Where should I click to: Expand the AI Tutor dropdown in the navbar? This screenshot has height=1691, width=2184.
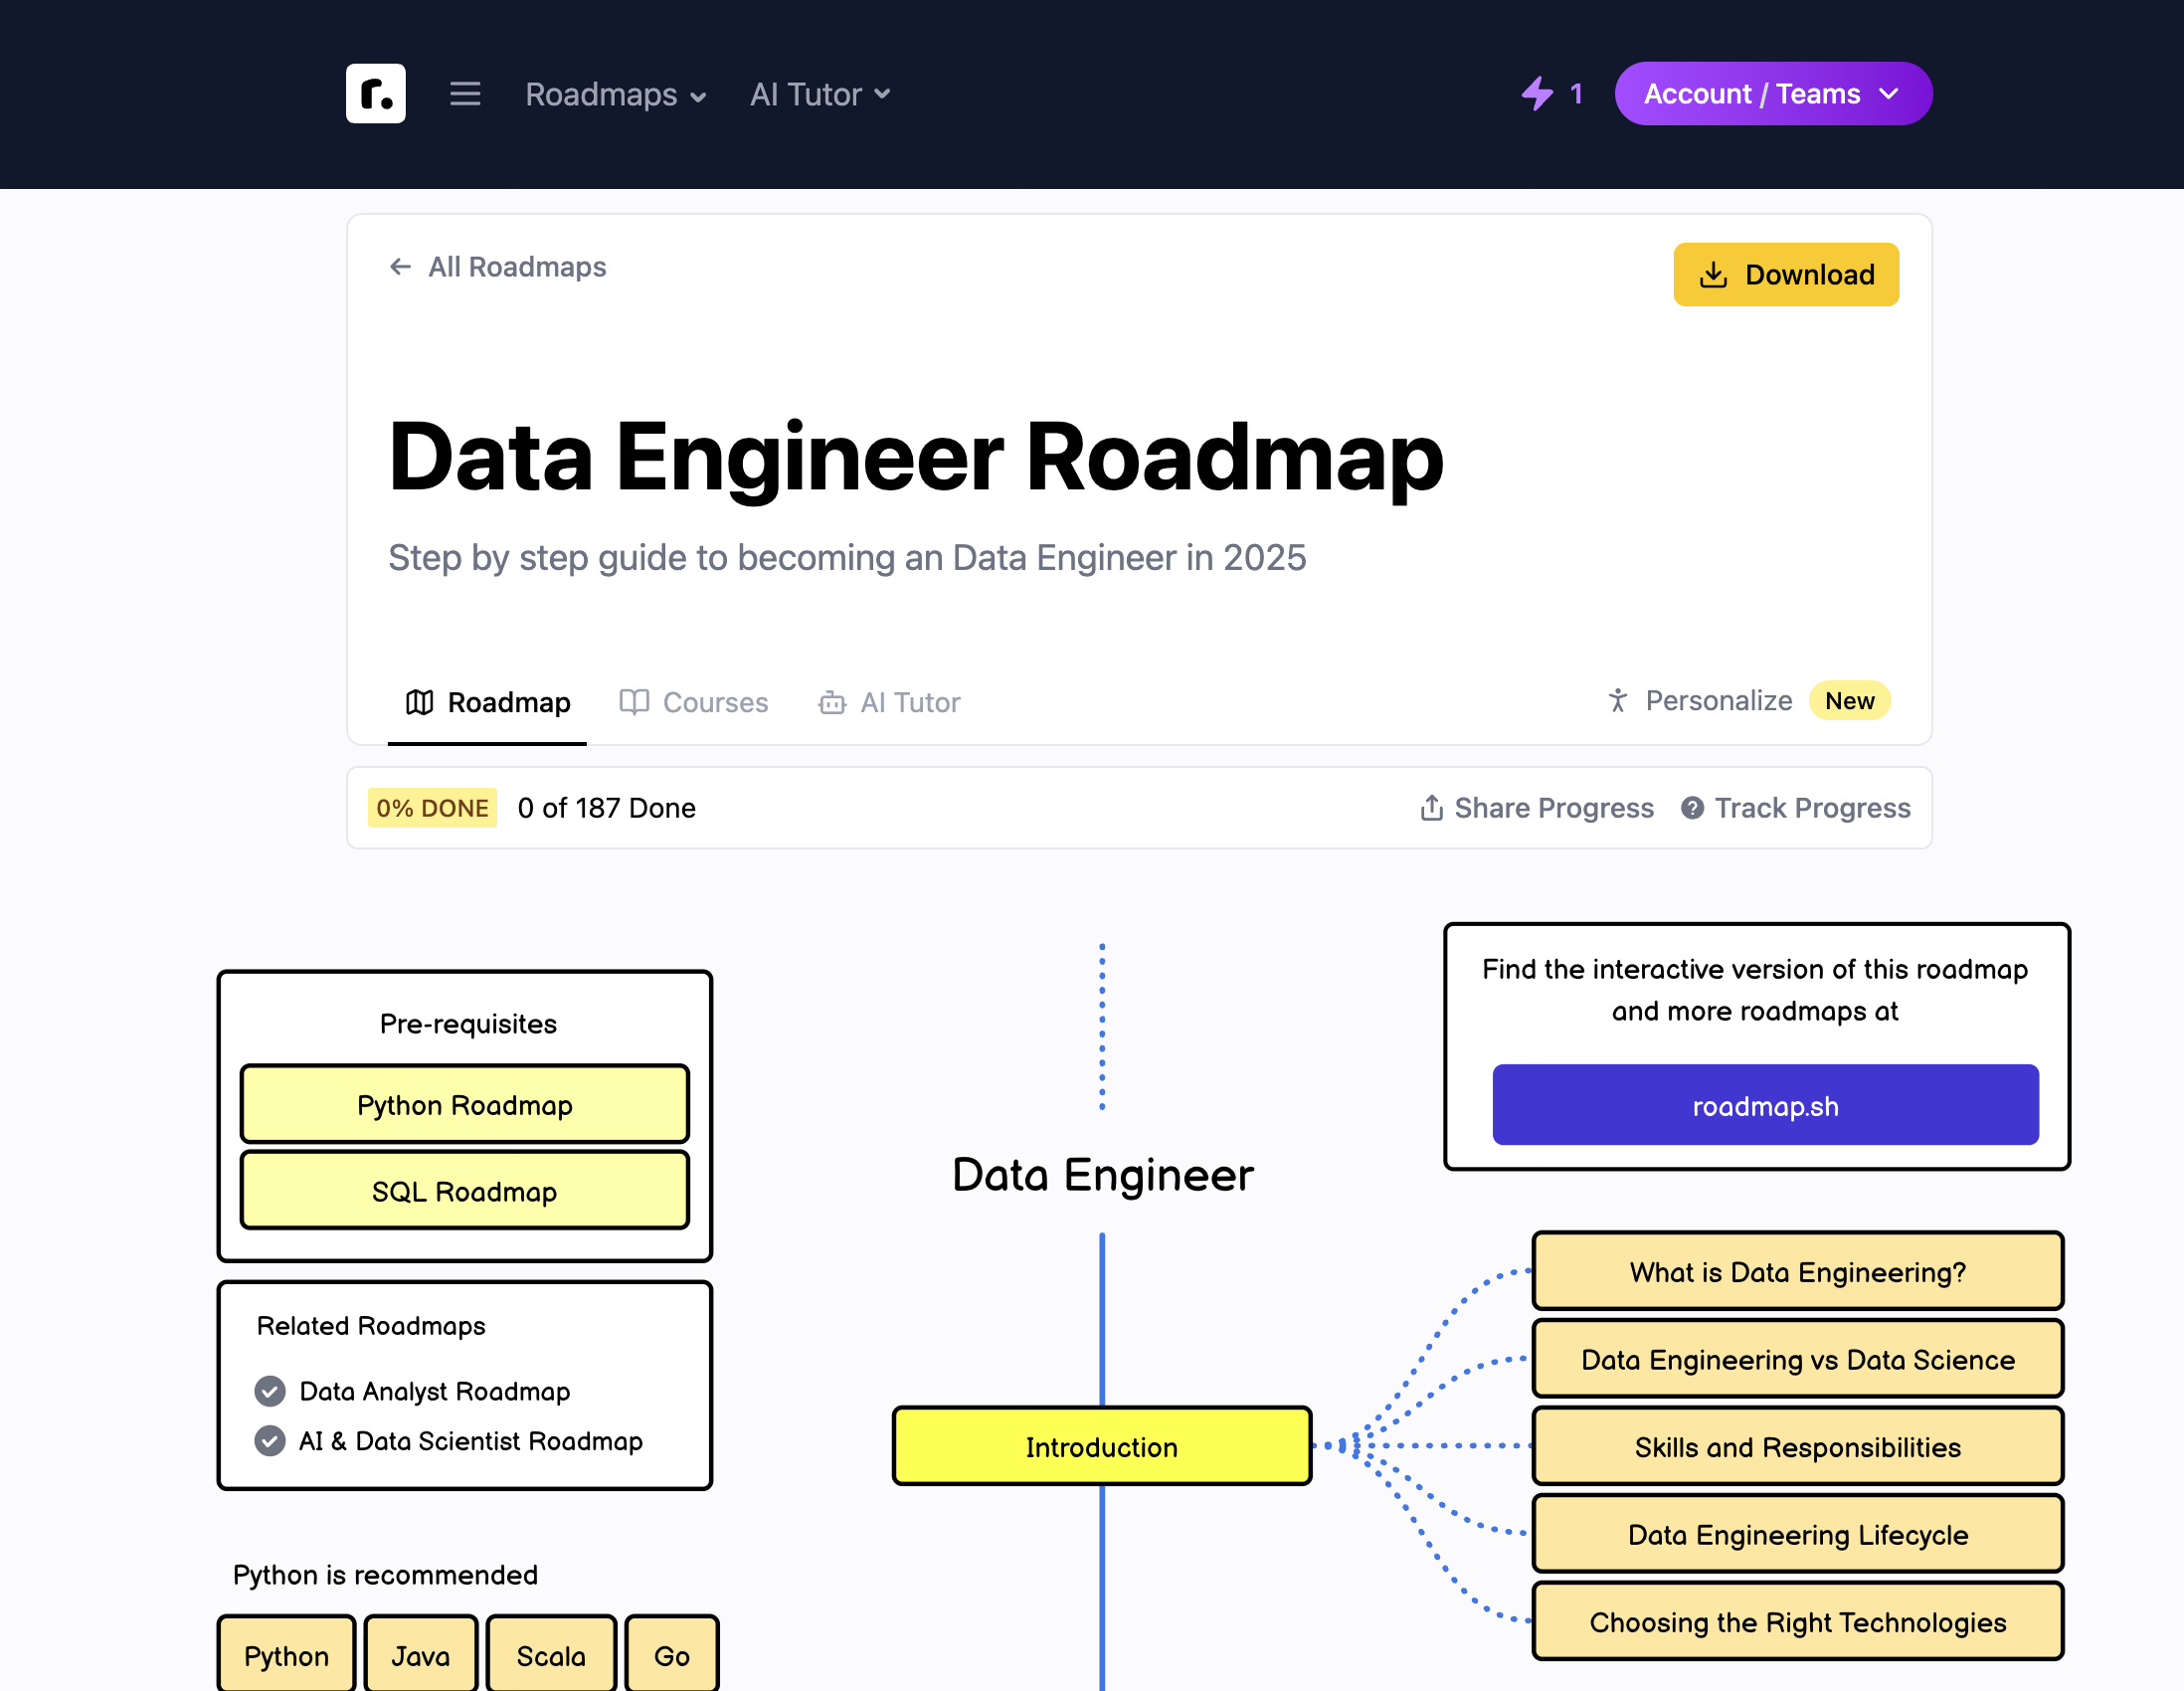pos(820,94)
